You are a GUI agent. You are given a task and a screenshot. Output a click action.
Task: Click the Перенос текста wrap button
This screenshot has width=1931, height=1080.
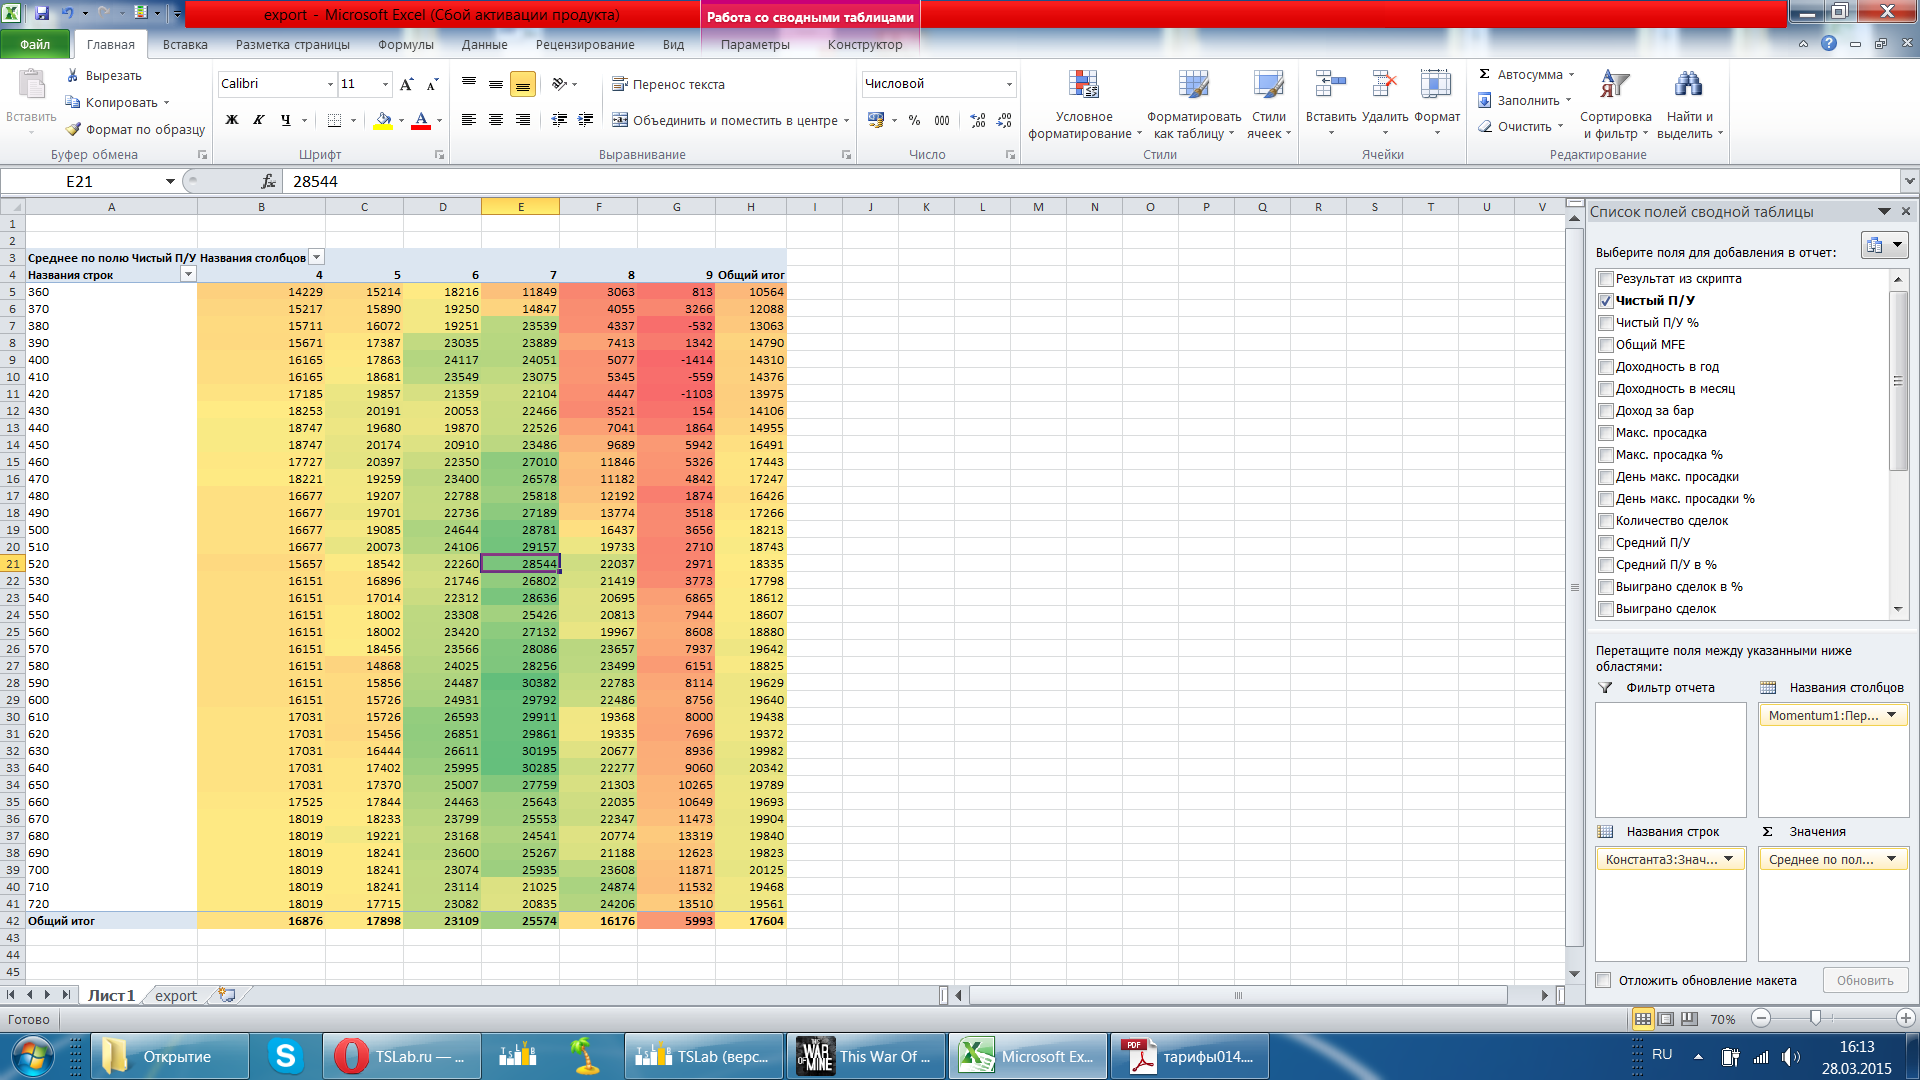point(668,84)
